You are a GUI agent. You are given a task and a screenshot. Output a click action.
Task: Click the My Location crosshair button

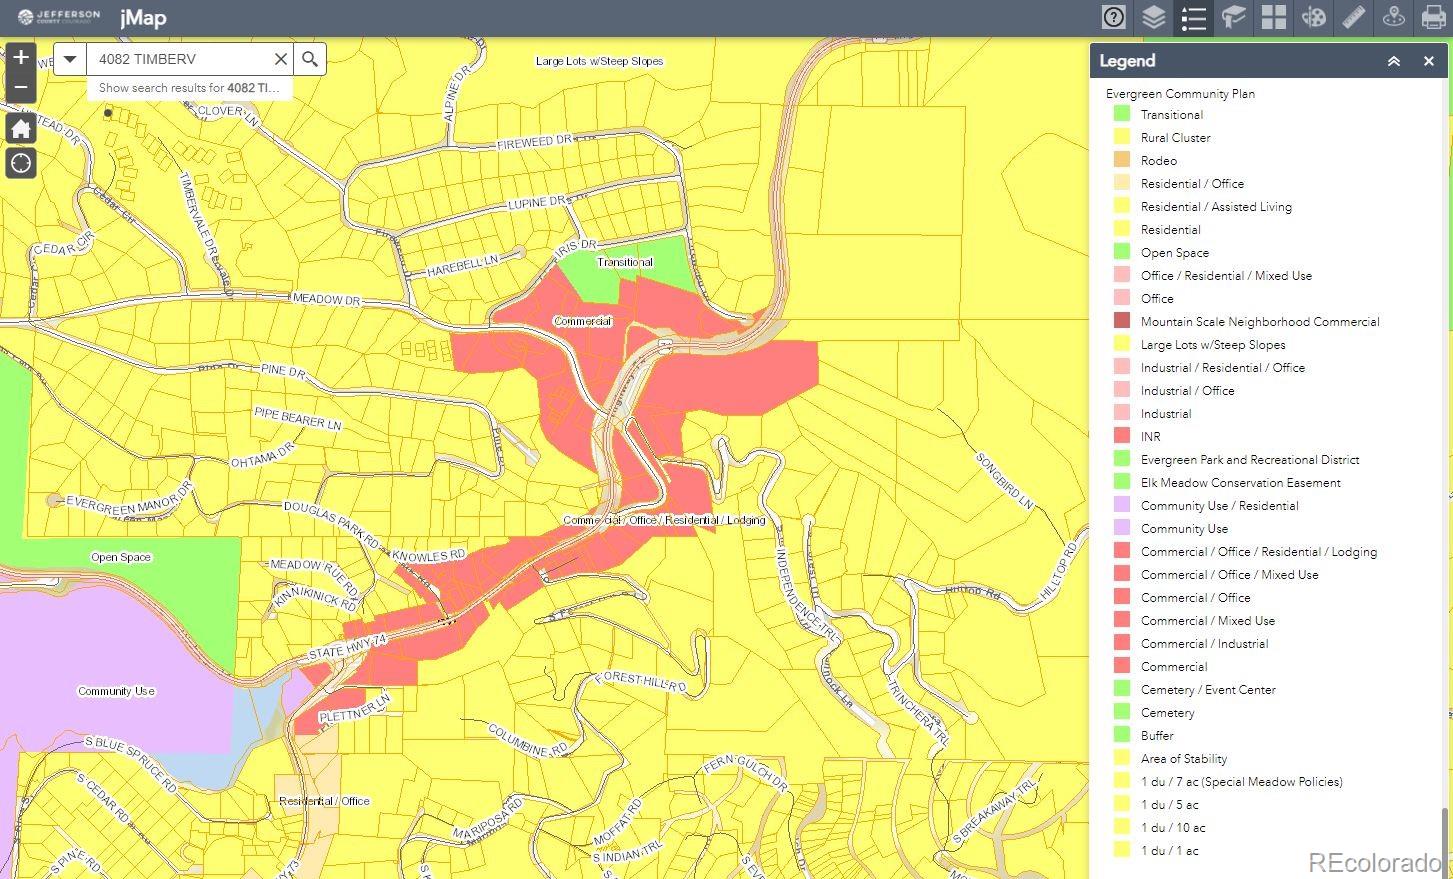[21, 163]
